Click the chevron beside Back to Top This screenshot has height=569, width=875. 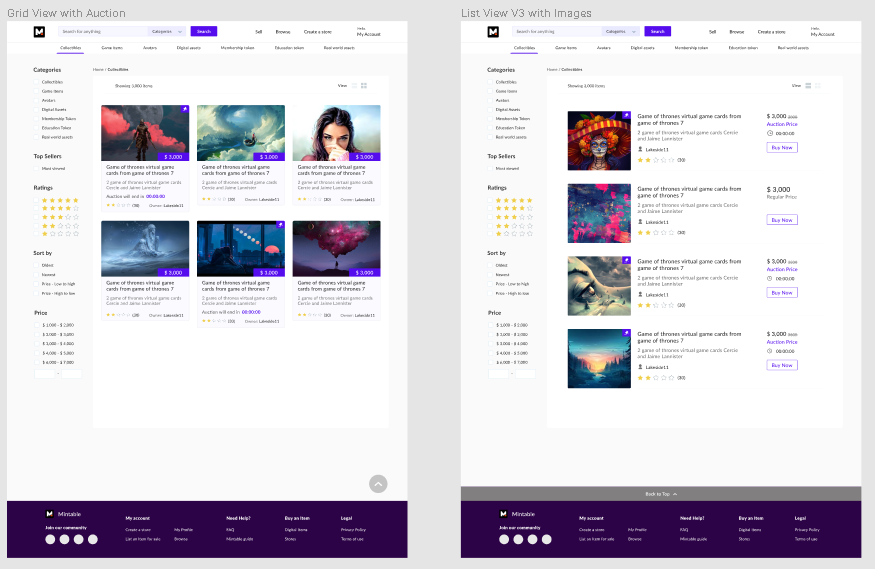coord(675,494)
